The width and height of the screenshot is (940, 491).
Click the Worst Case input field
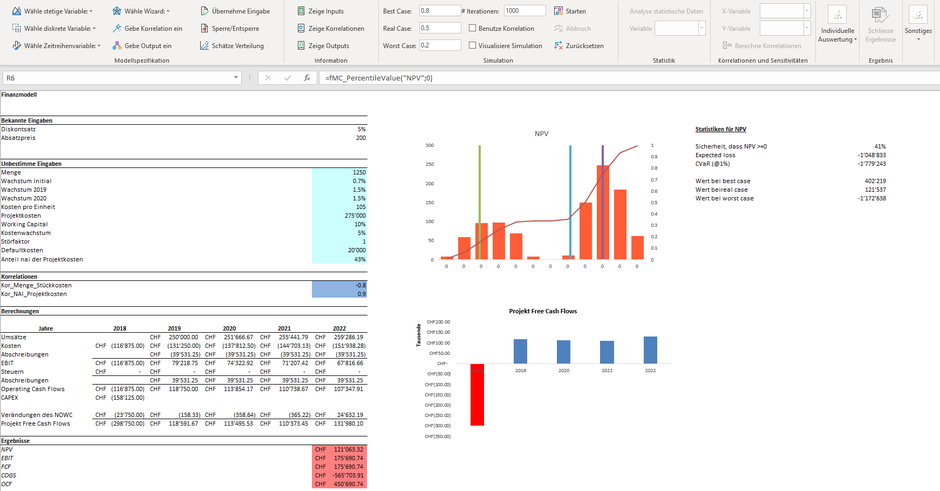point(440,46)
